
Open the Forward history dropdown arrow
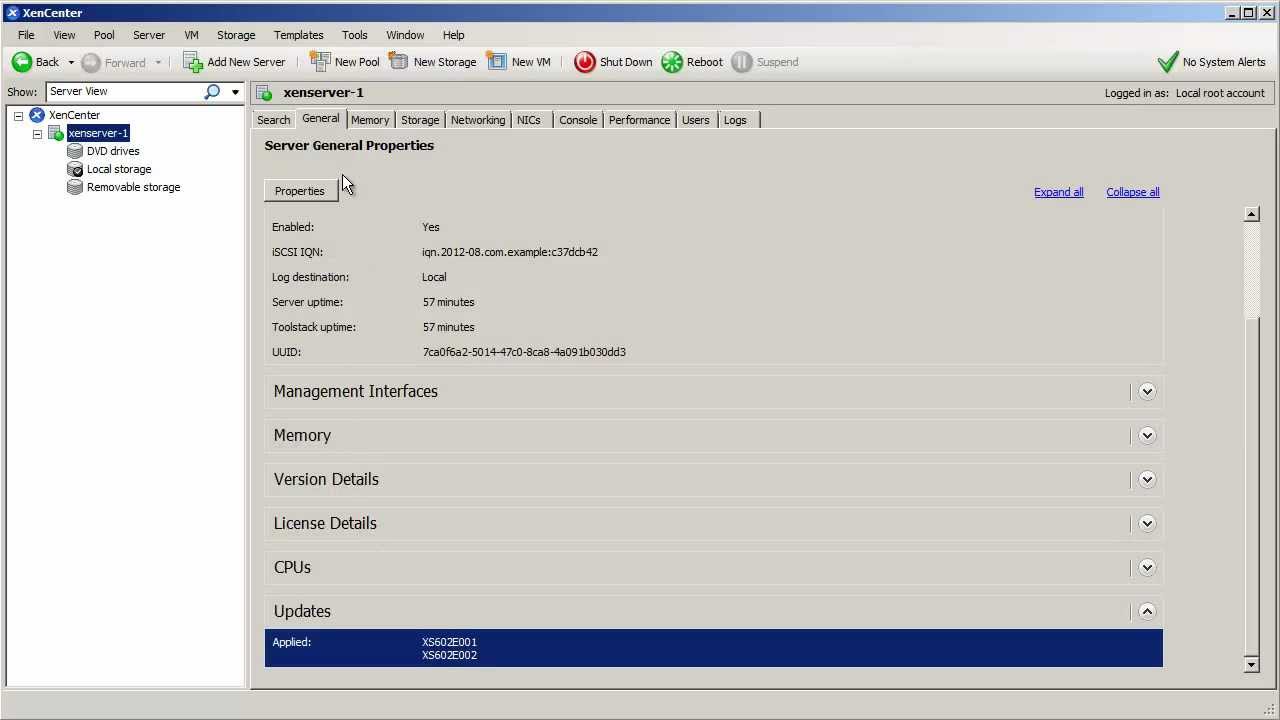tap(158, 63)
